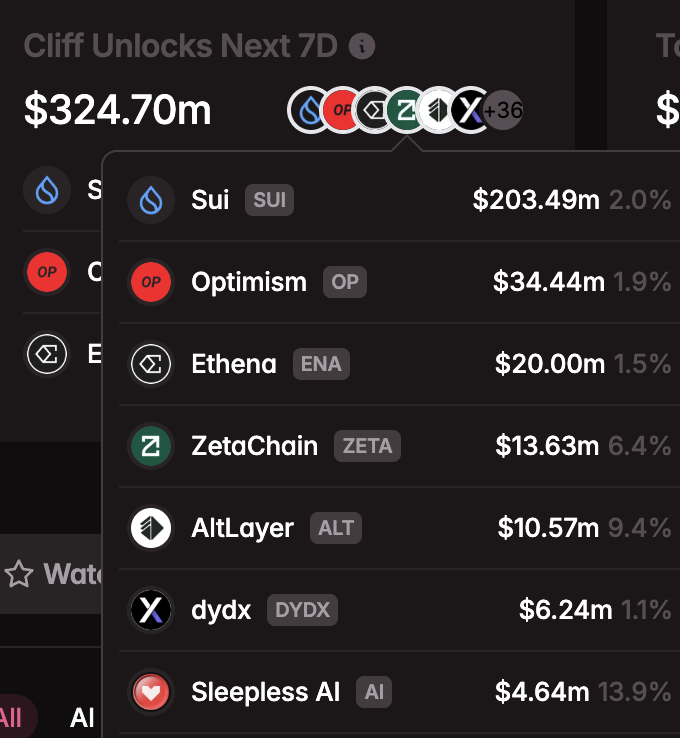Click the Ethena logo in the popup list

151,364
